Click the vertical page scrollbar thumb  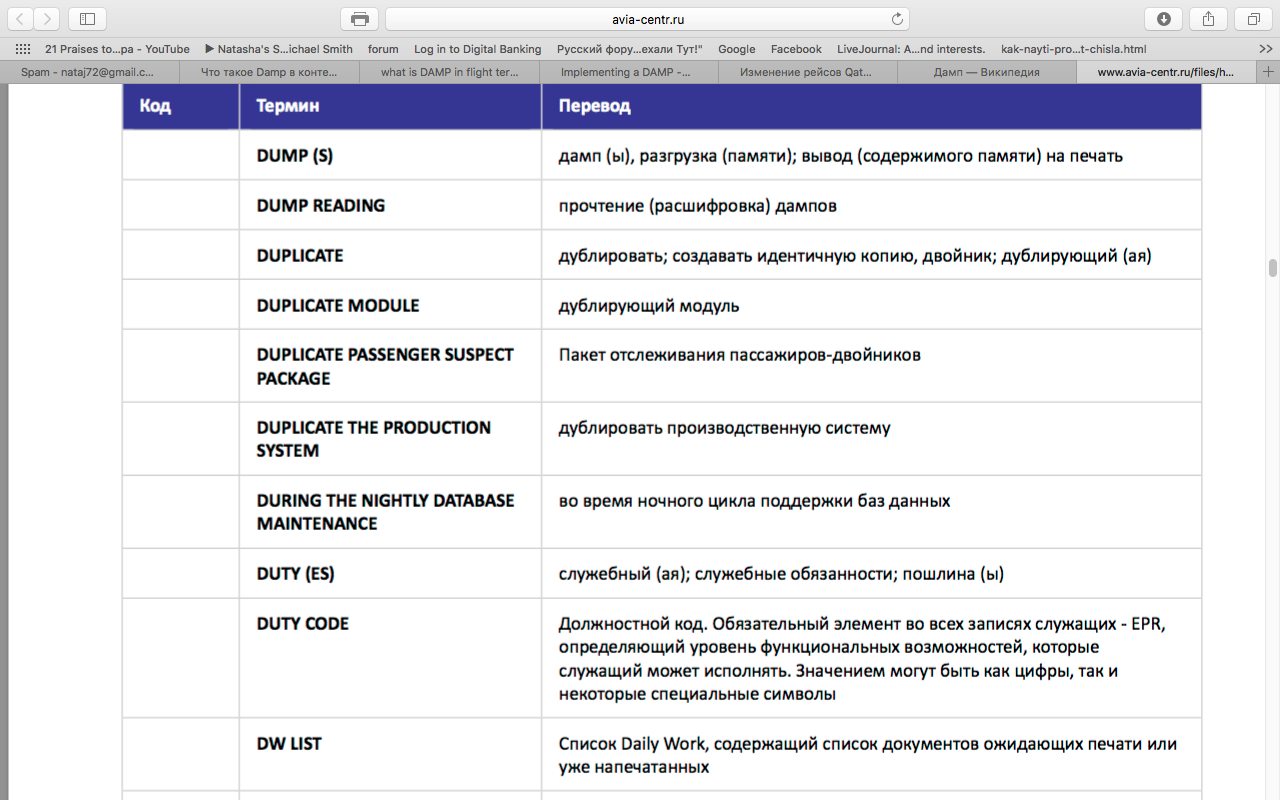pyautogui.click(x=1273, y=268)
